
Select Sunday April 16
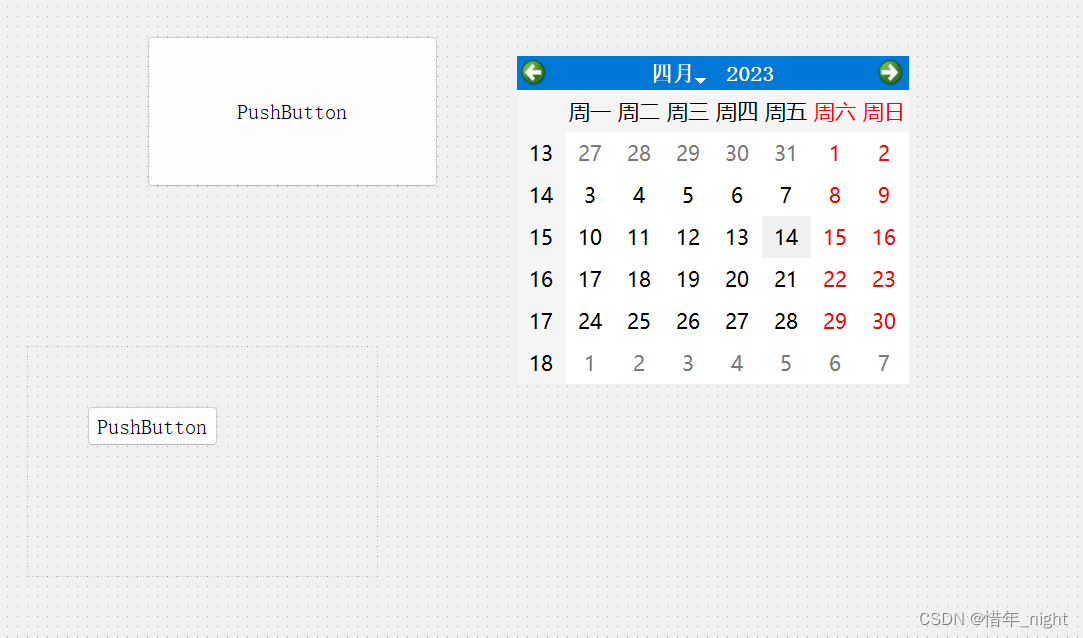pyautogui.click(x=883, y=237)
